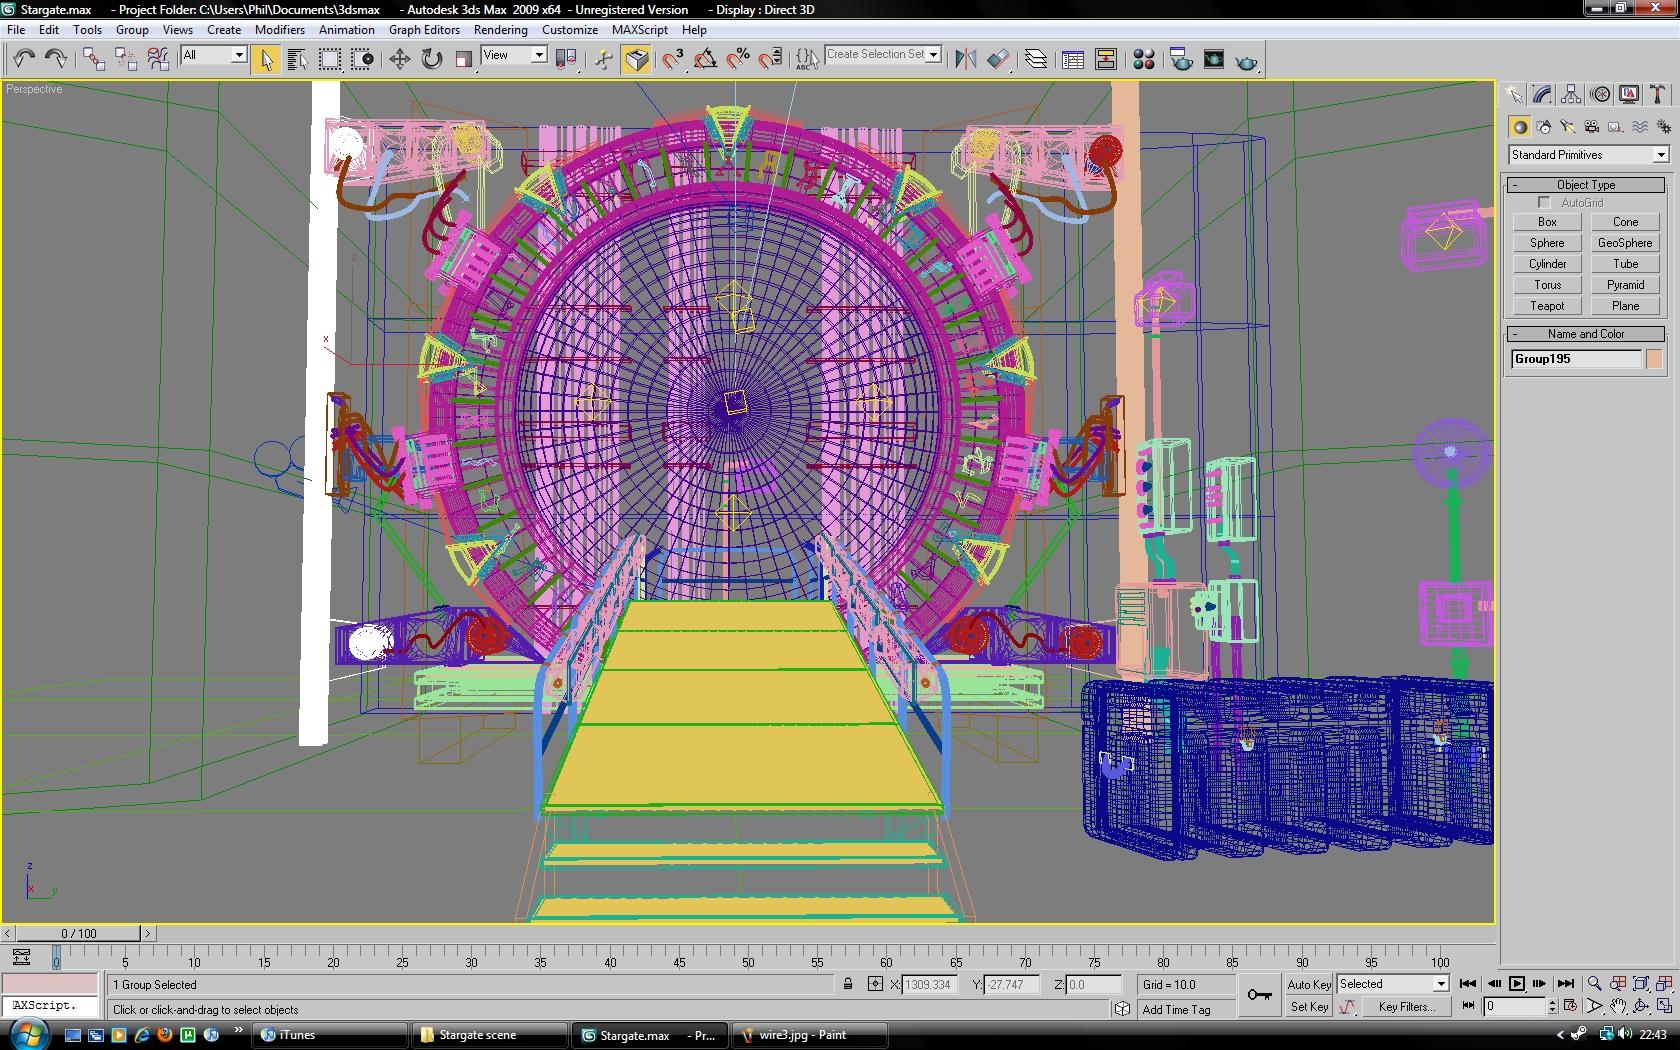Screen dimensions: 1680x1050
Task: Open the Rendering menu
Action: coord(500,30)
